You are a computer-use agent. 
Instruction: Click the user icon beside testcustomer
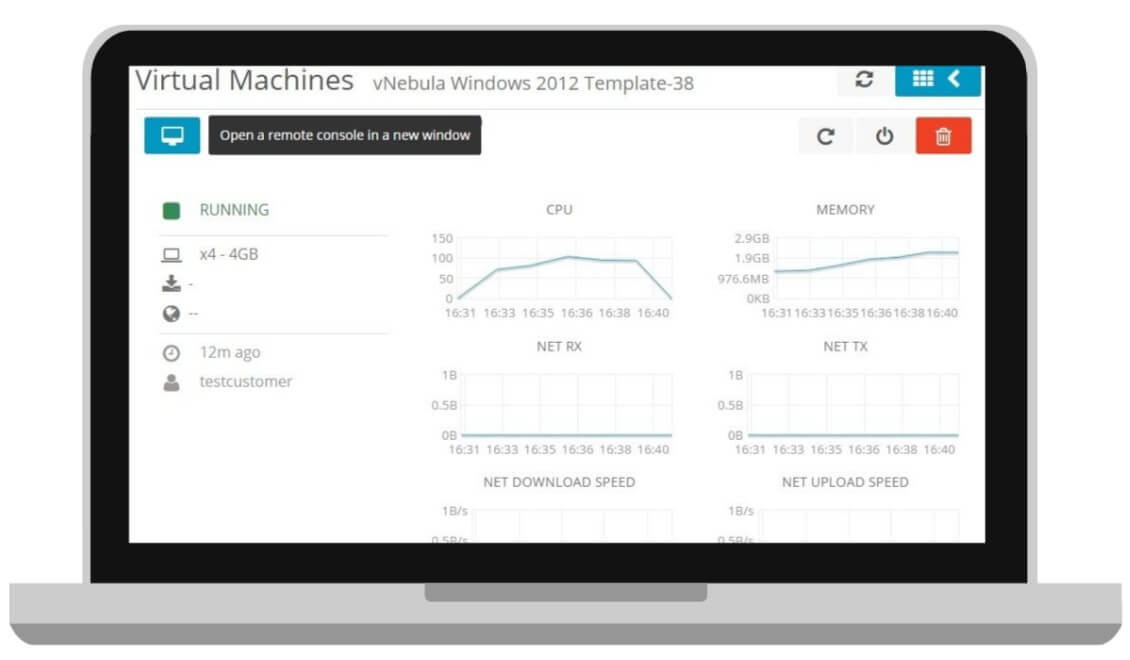171,382
